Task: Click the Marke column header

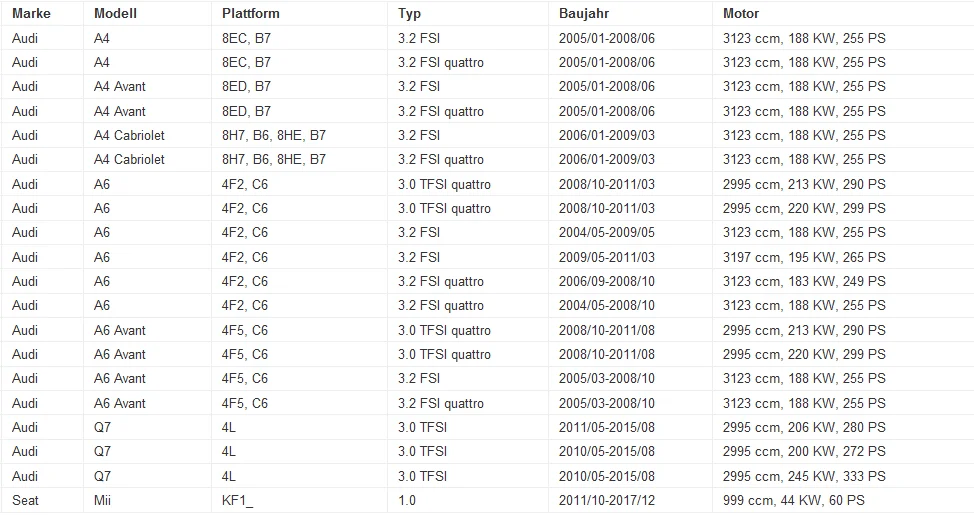Action: [x=31, y=13]
